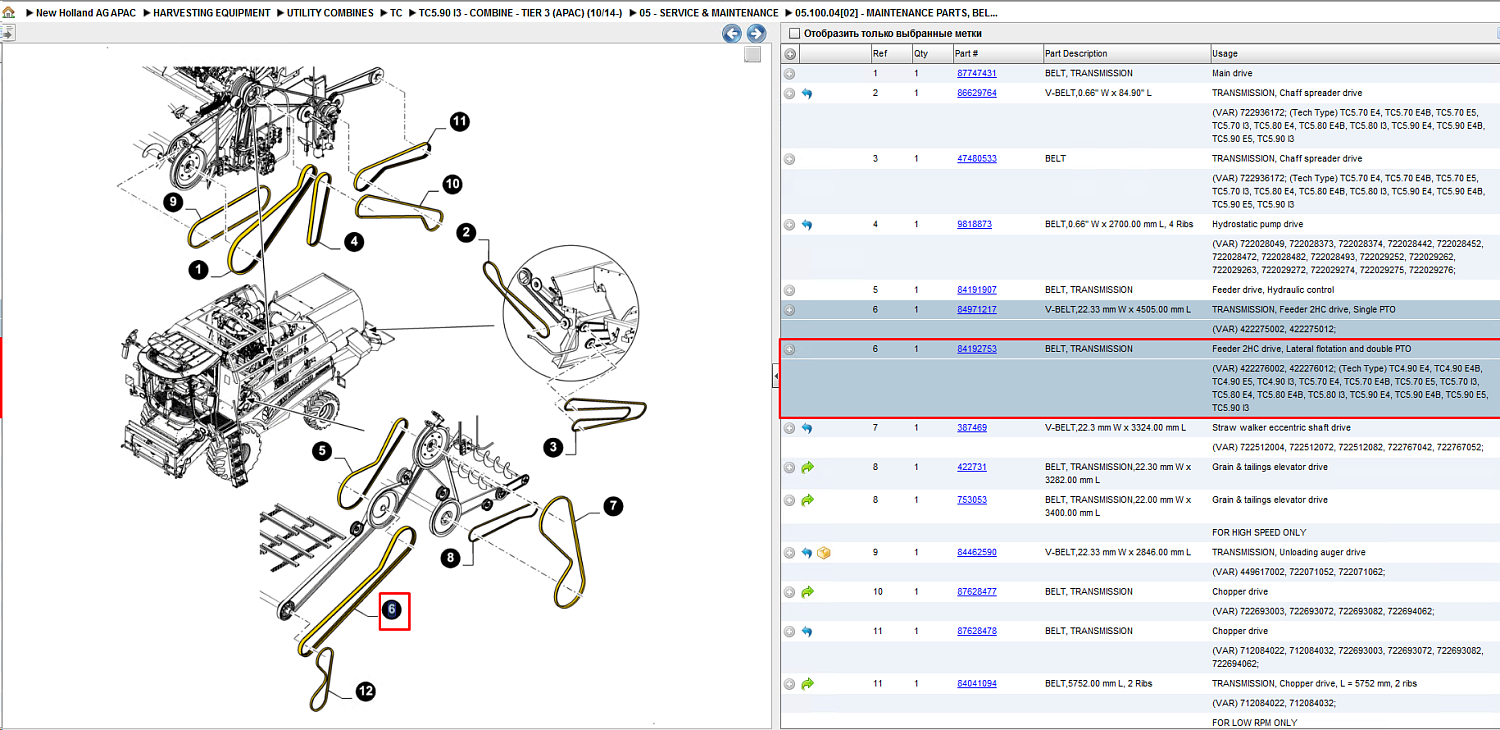Open the side panel arrow icon under the home icon

pos(7,33)
